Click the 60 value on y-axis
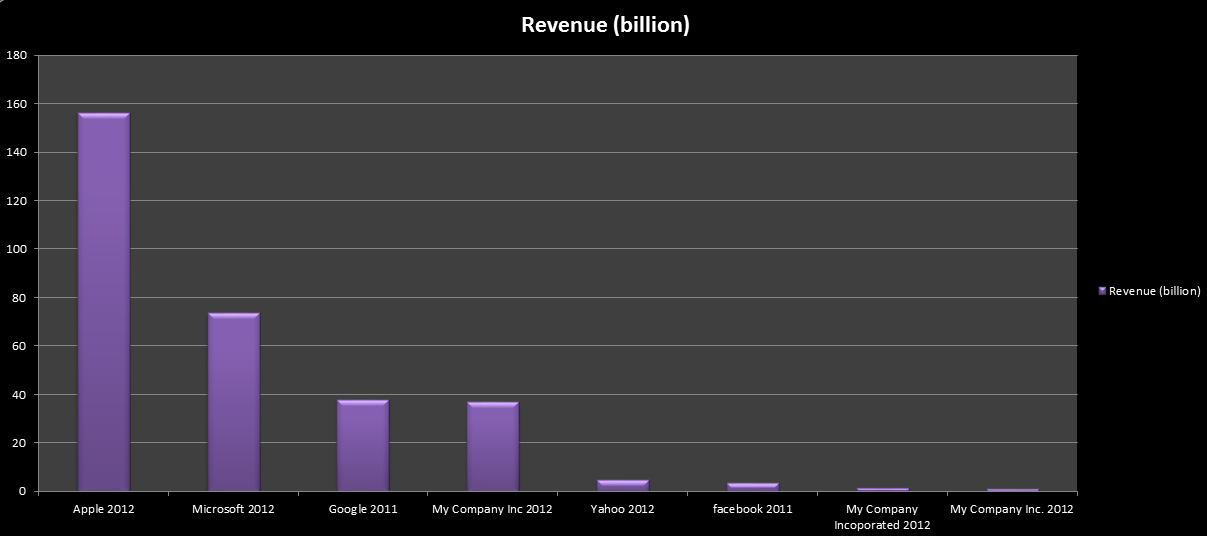Image resolution: width=1207 pixels, height=536 pixels. pyautogui.click(x=19, y=346)
